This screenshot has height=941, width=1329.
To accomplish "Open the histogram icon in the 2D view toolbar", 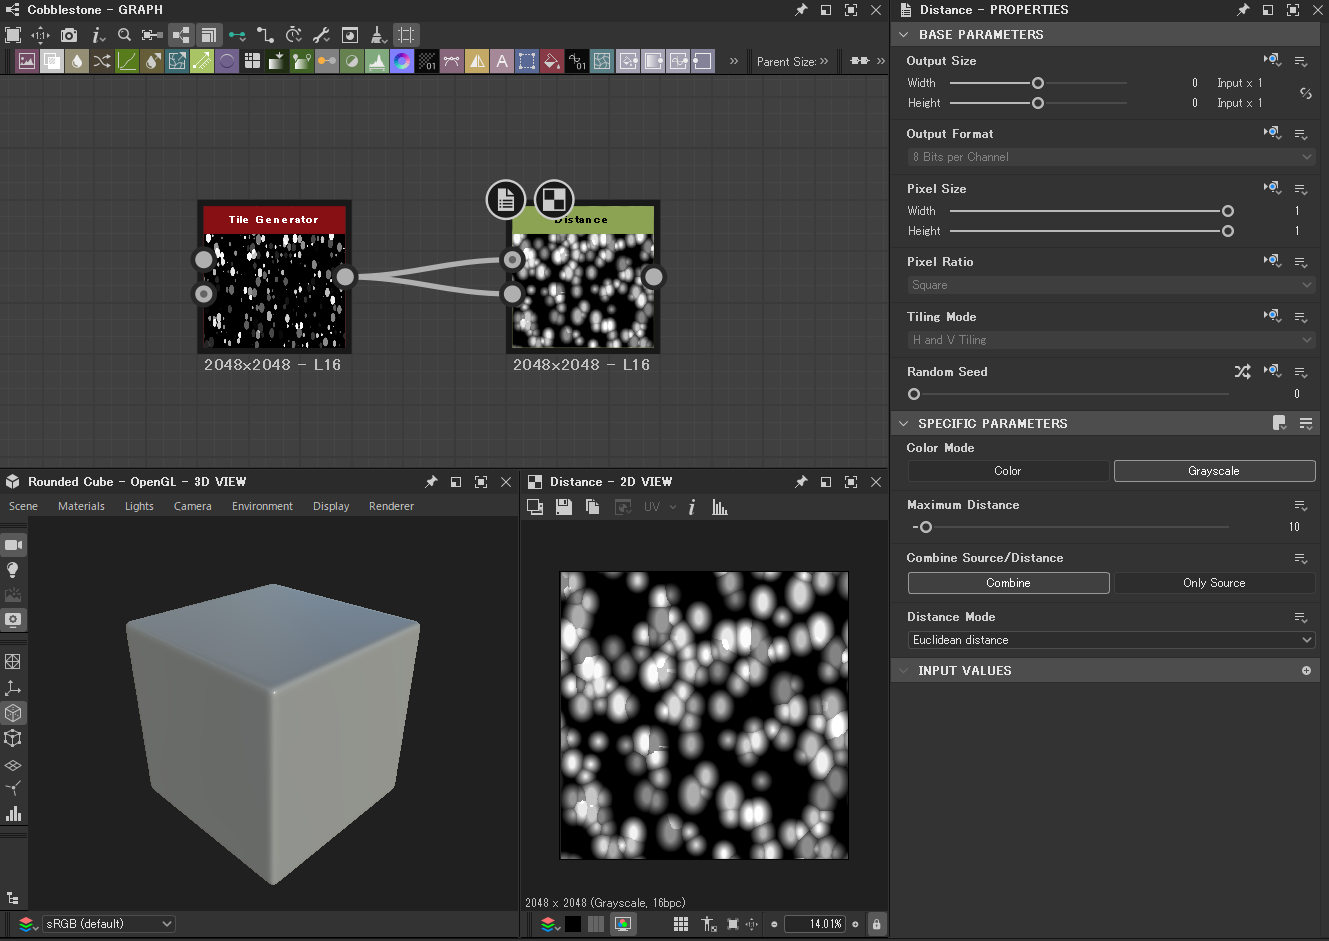I will point(719,507).
